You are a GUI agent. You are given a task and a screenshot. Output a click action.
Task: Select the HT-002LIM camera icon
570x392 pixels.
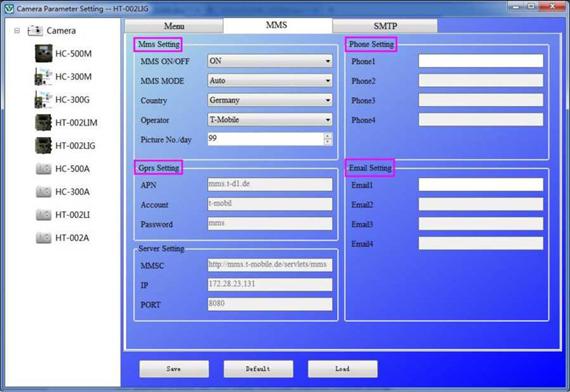[44, 123]
